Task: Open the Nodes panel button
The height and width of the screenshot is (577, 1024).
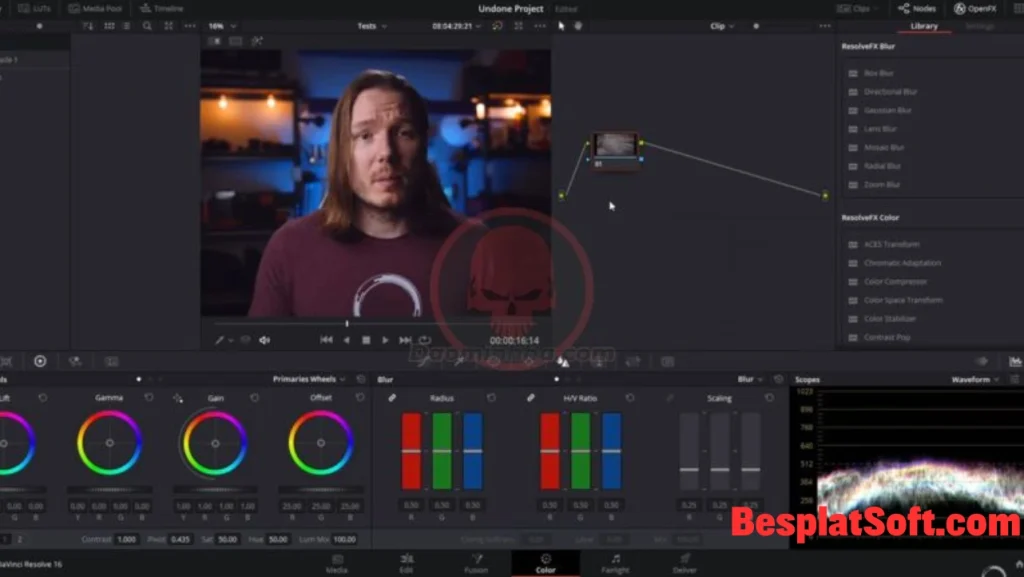Action: click(917, 8)
